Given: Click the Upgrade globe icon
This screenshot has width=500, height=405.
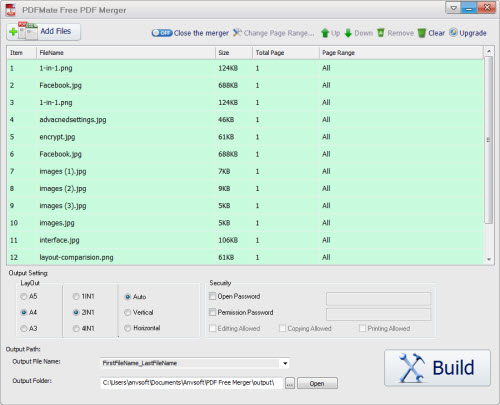Looking at the screenshot, I should (453, 32).
